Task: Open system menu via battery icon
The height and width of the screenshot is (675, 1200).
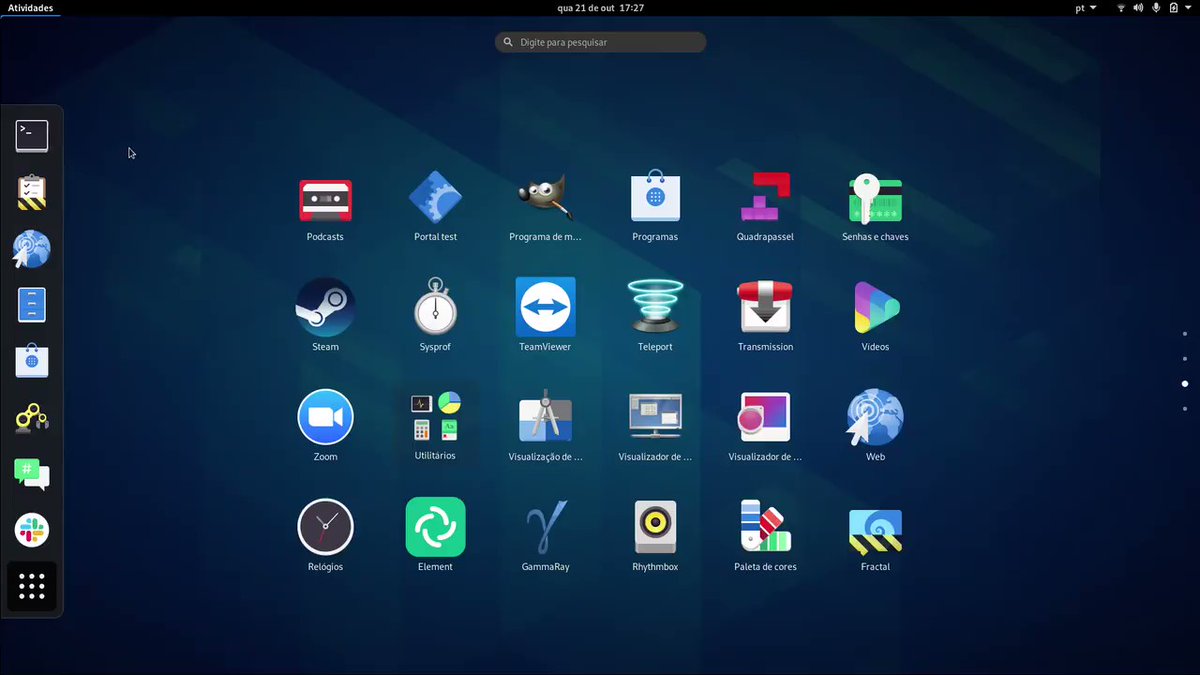Action: 1174,8
